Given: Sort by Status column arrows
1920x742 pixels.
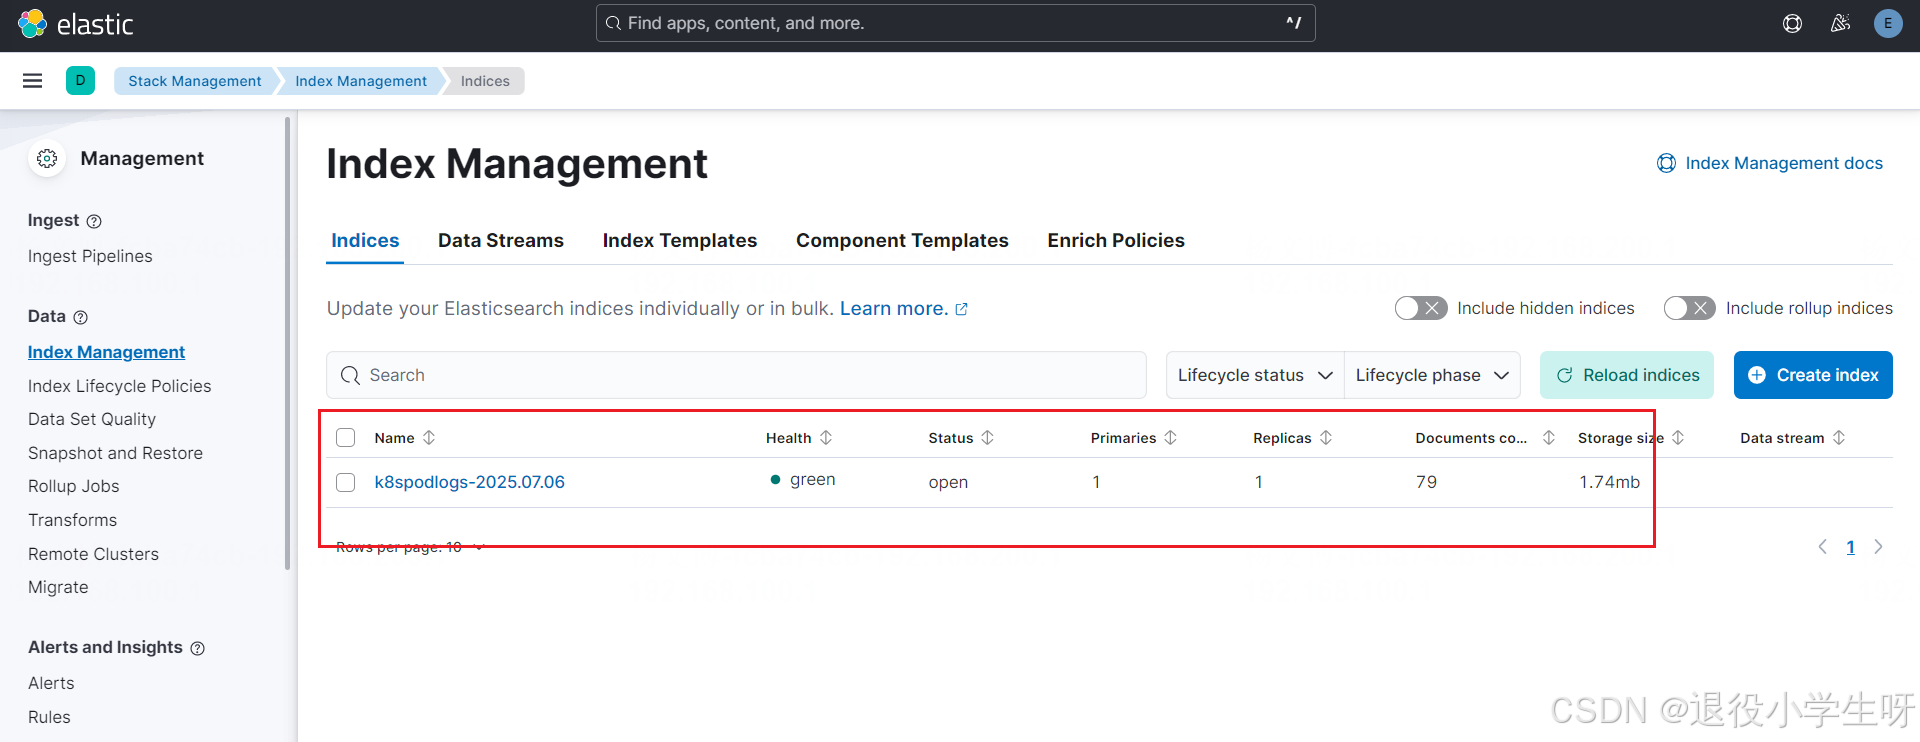Looking at the screenshot, I should tap(987, 438).
